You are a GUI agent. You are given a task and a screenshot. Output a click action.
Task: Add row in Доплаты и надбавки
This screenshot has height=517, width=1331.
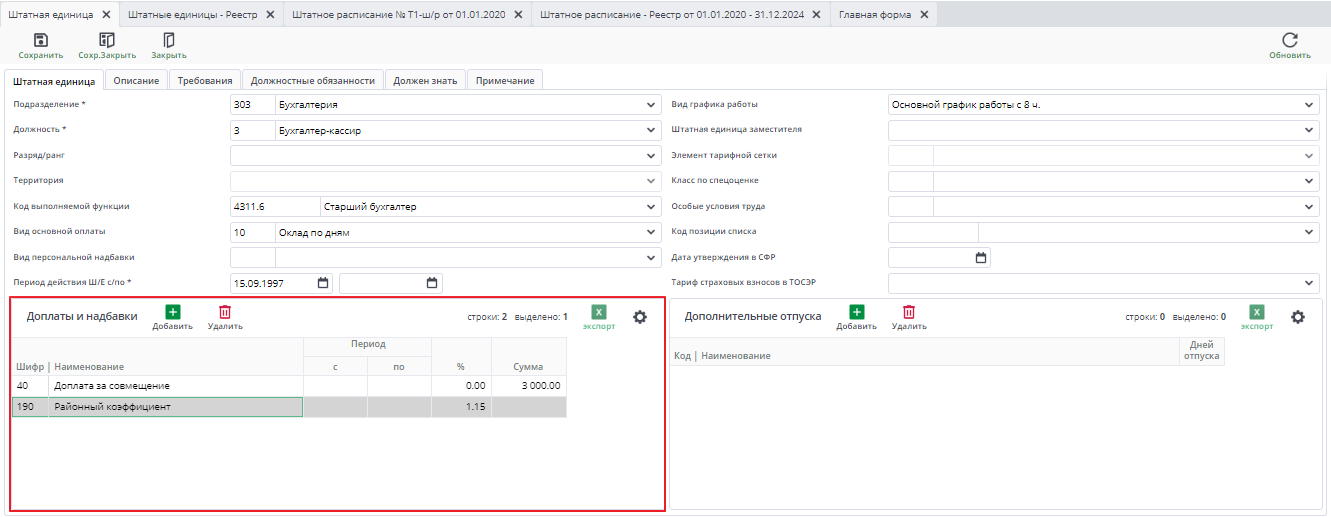click(x=172, y=313)
